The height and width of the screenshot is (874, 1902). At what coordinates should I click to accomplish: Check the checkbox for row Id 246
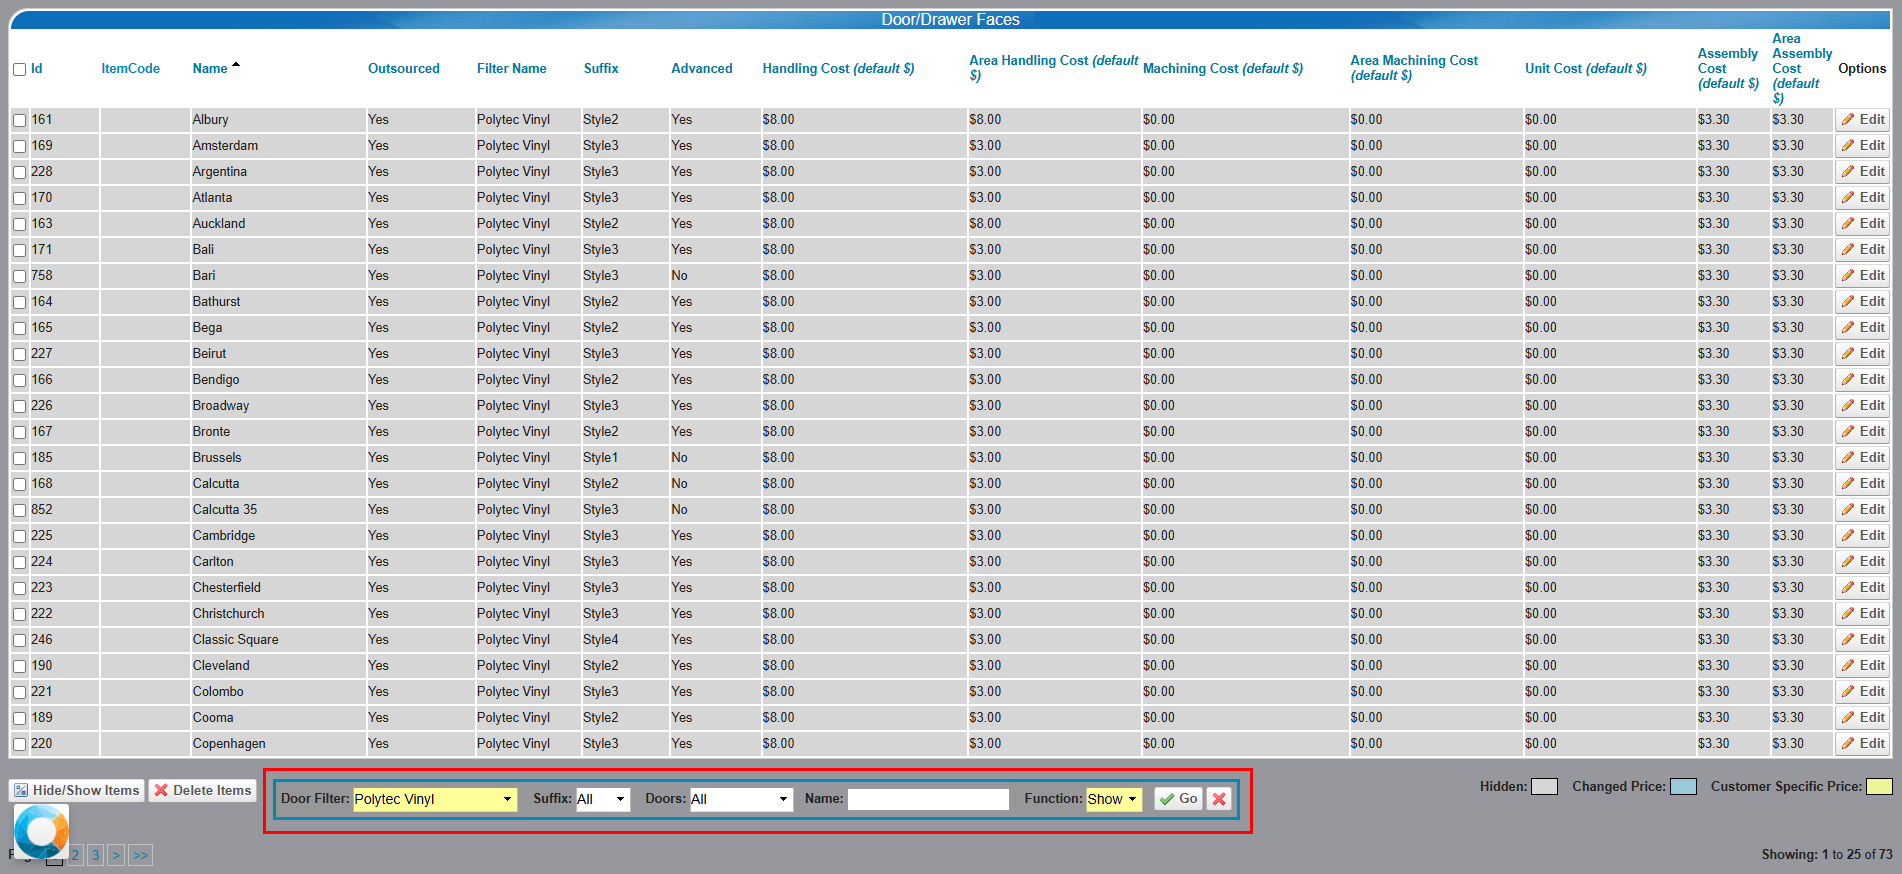coord(19,640)
